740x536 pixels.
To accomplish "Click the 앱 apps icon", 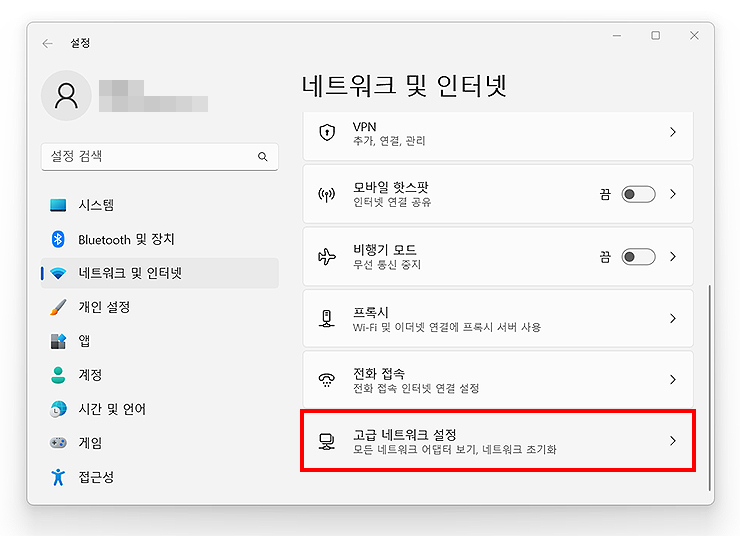I will pyautogui.click(x=58, y=341).
